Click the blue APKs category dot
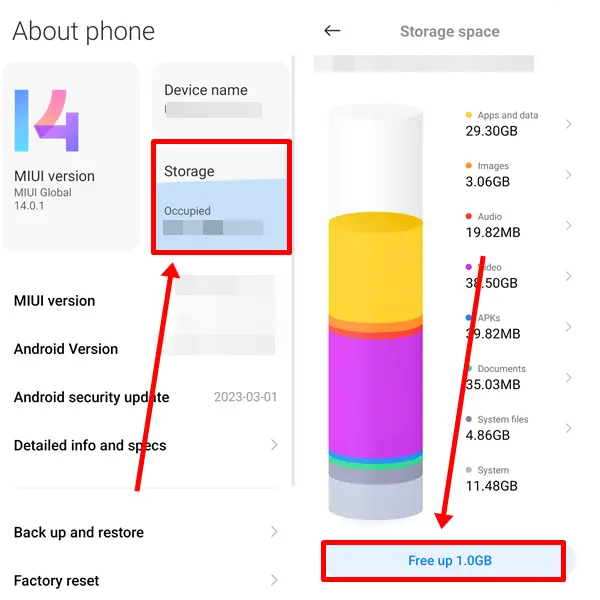This screenshot has height=600, width=600. (x=469, y=318)
